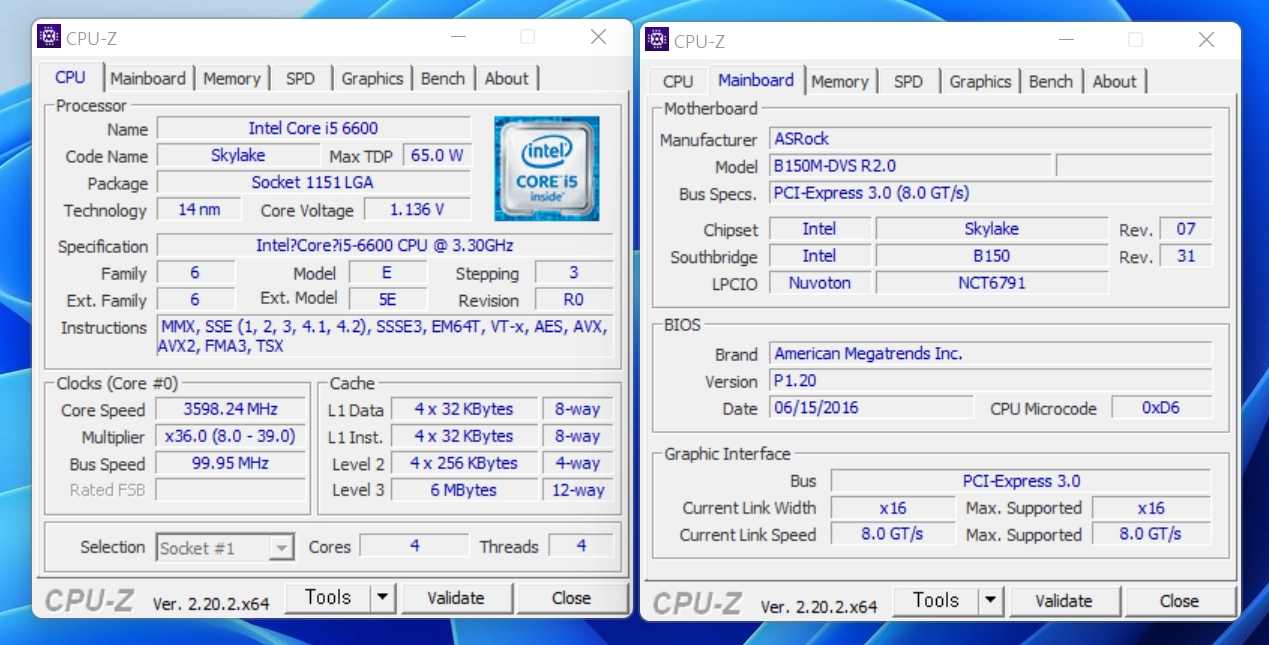
Task: Click Core Voltage value 1.136 V
Action: point(417,209)
